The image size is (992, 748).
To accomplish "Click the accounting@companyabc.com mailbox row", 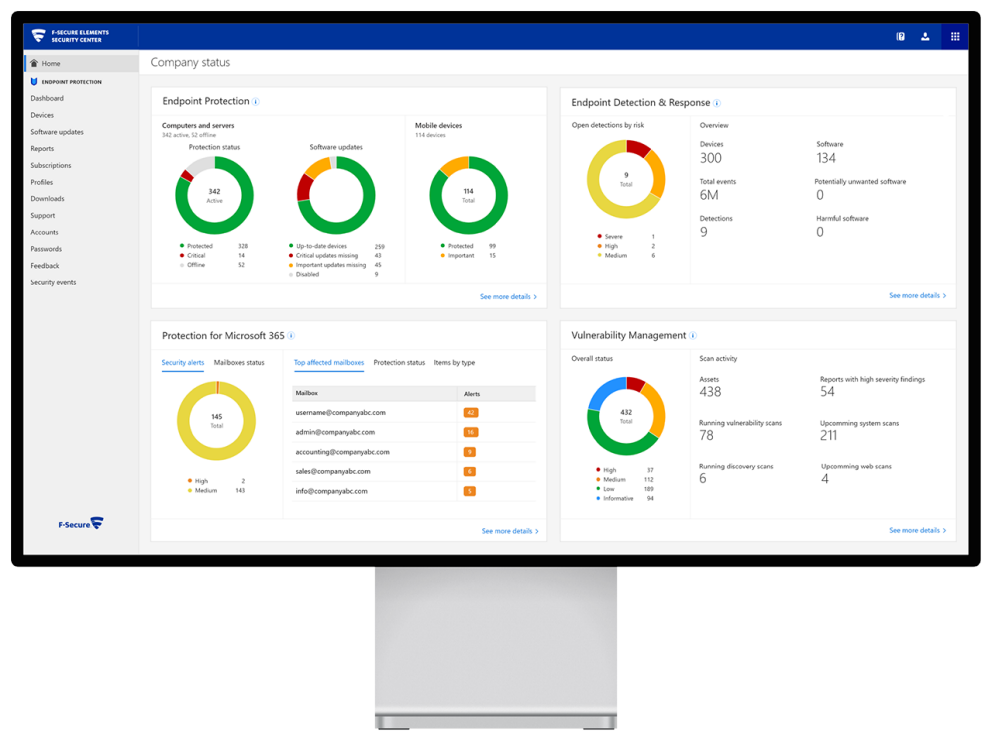I will coord(414,452).
